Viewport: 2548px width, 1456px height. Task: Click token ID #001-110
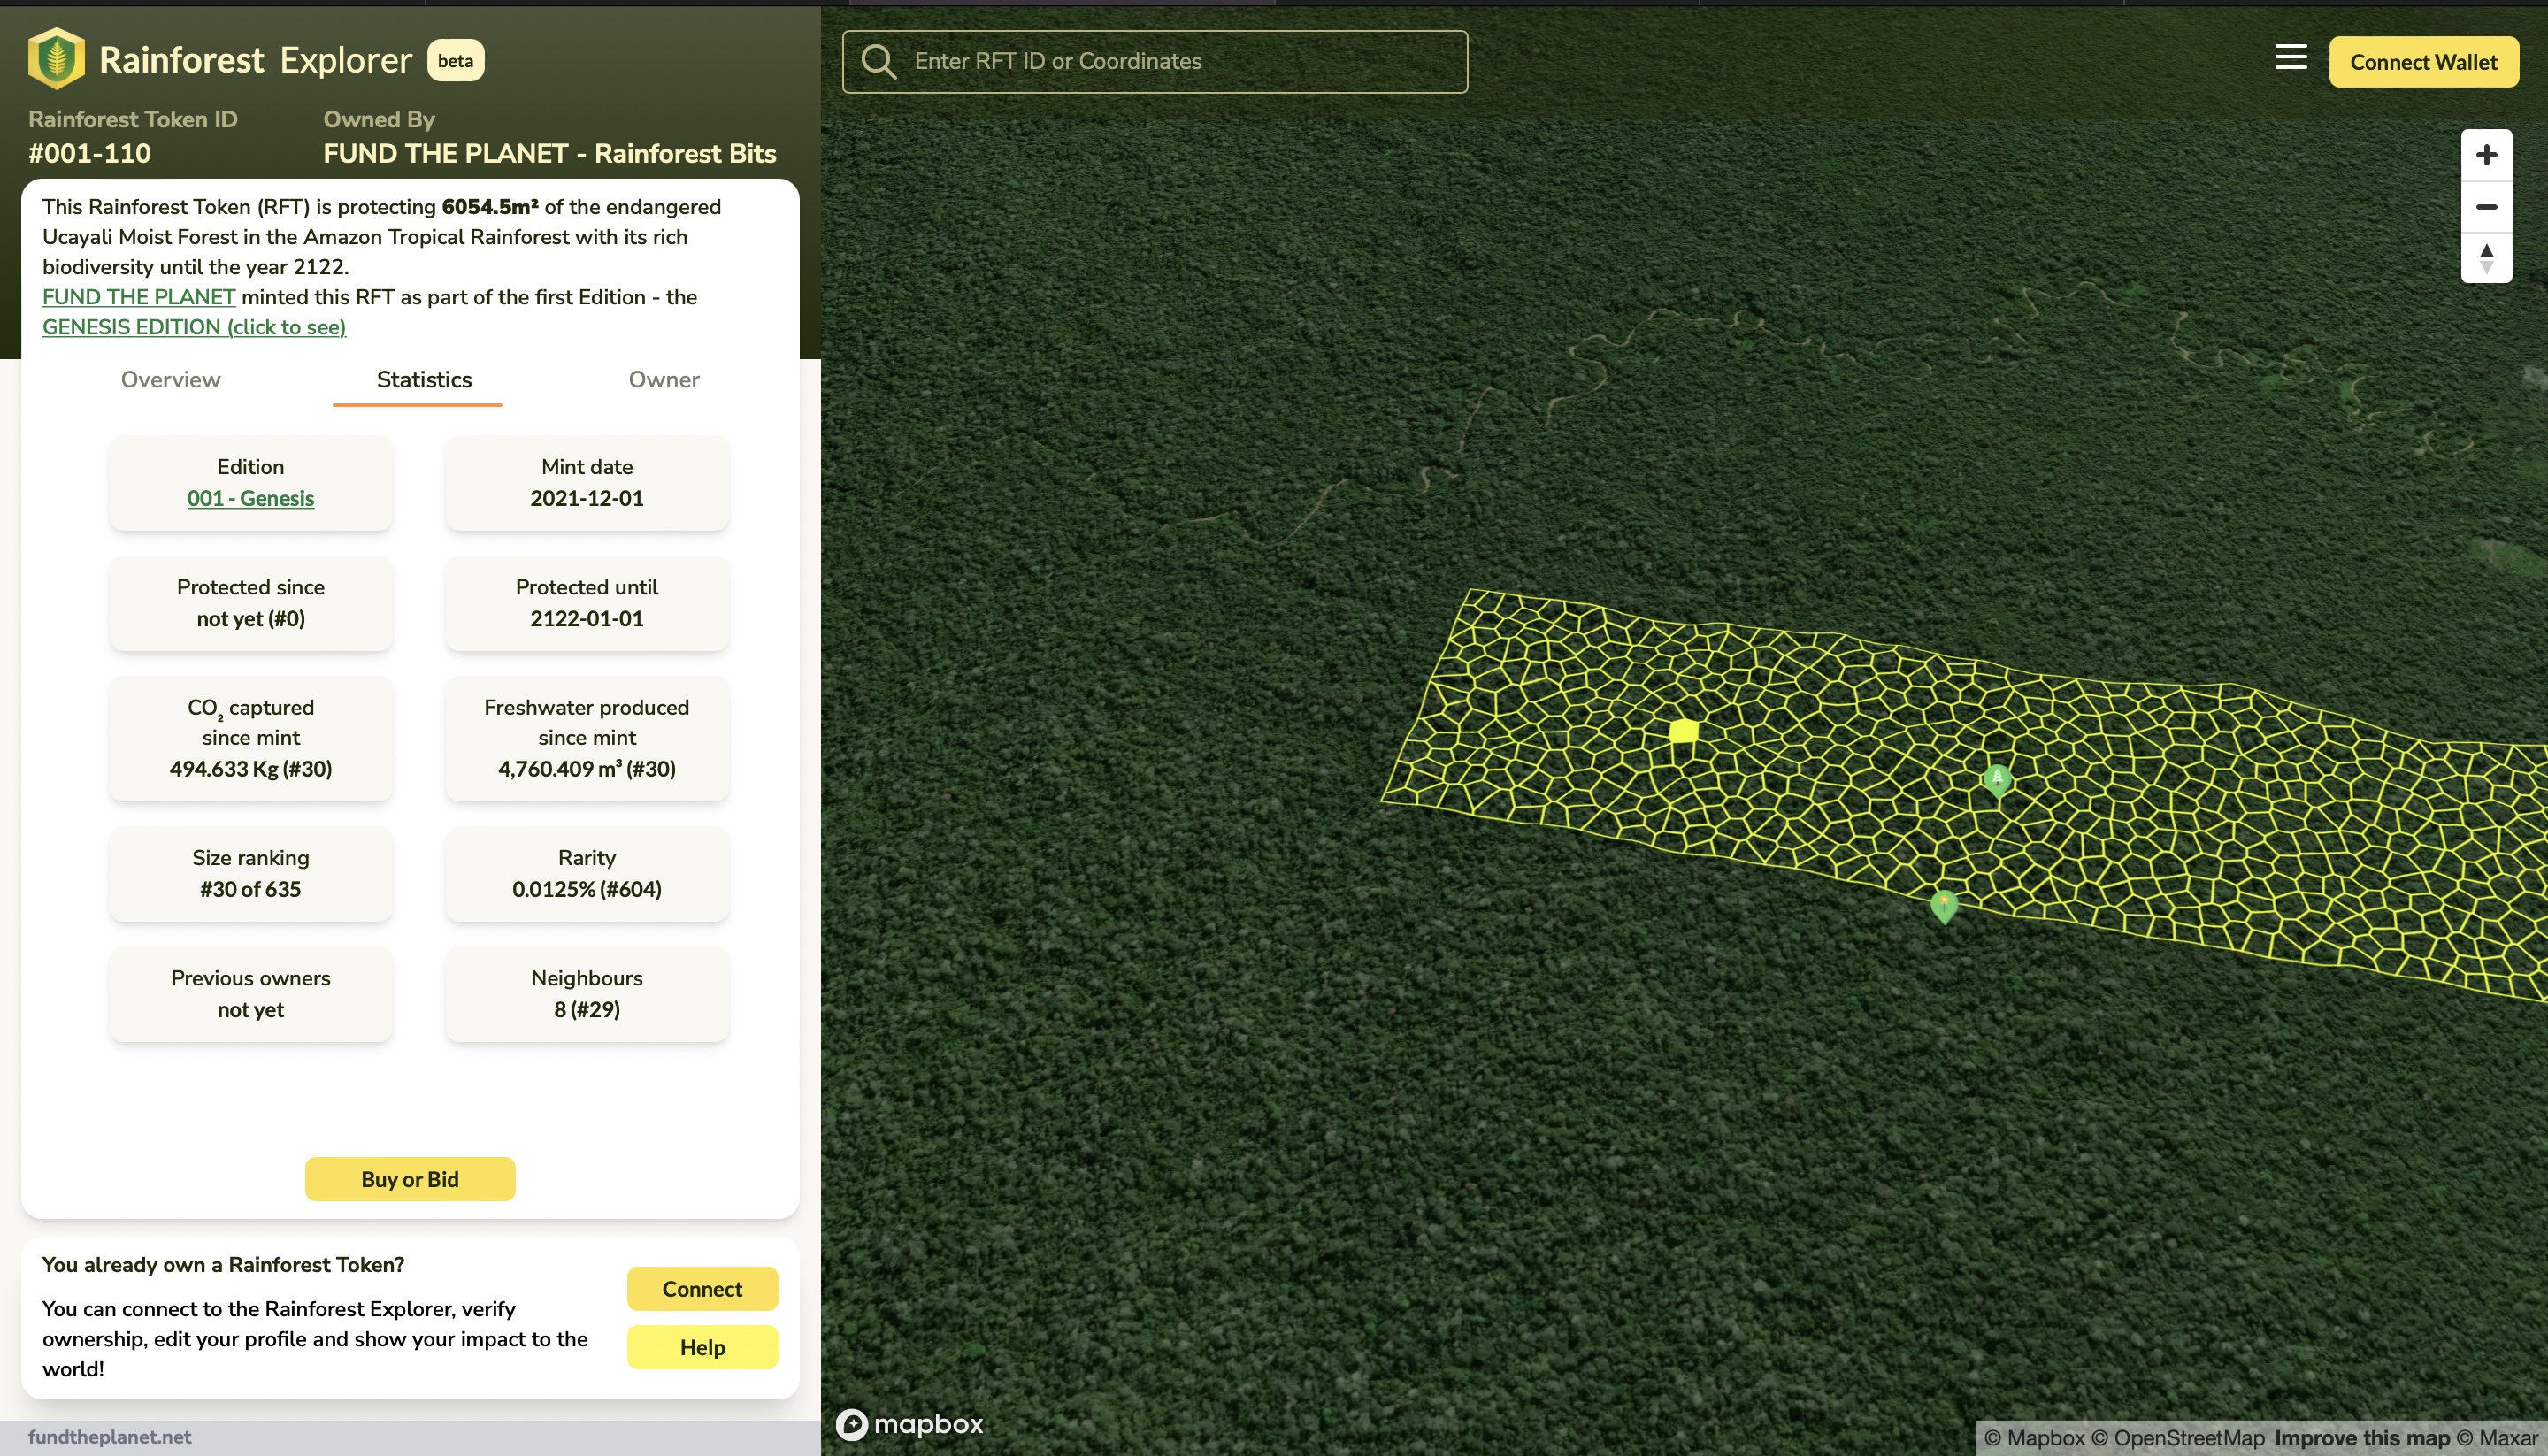pyautogui.click(x=89, y=153)
